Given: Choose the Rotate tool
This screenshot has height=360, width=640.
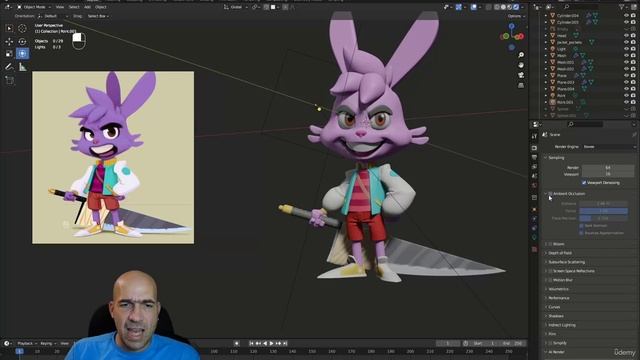Looking at the screenshot, I should point(22,41).
